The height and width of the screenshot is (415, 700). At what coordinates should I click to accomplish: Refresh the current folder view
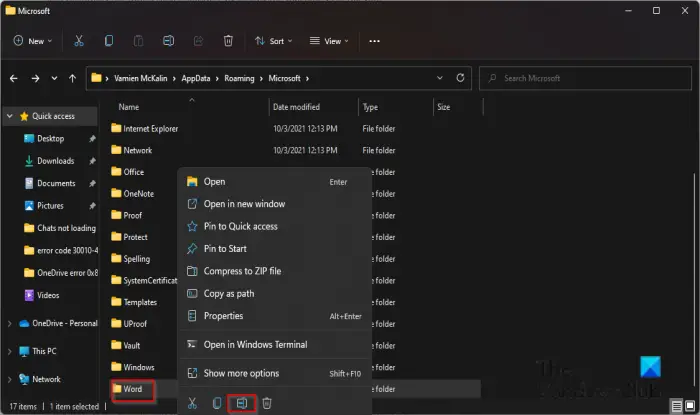[x=460, y=78]
